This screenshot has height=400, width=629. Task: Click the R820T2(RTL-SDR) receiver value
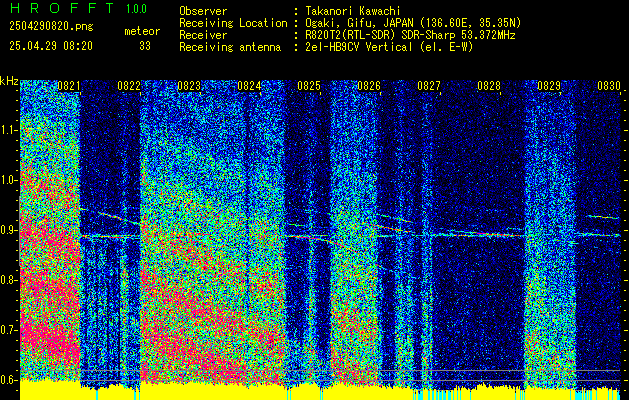[x=410, y=35]
